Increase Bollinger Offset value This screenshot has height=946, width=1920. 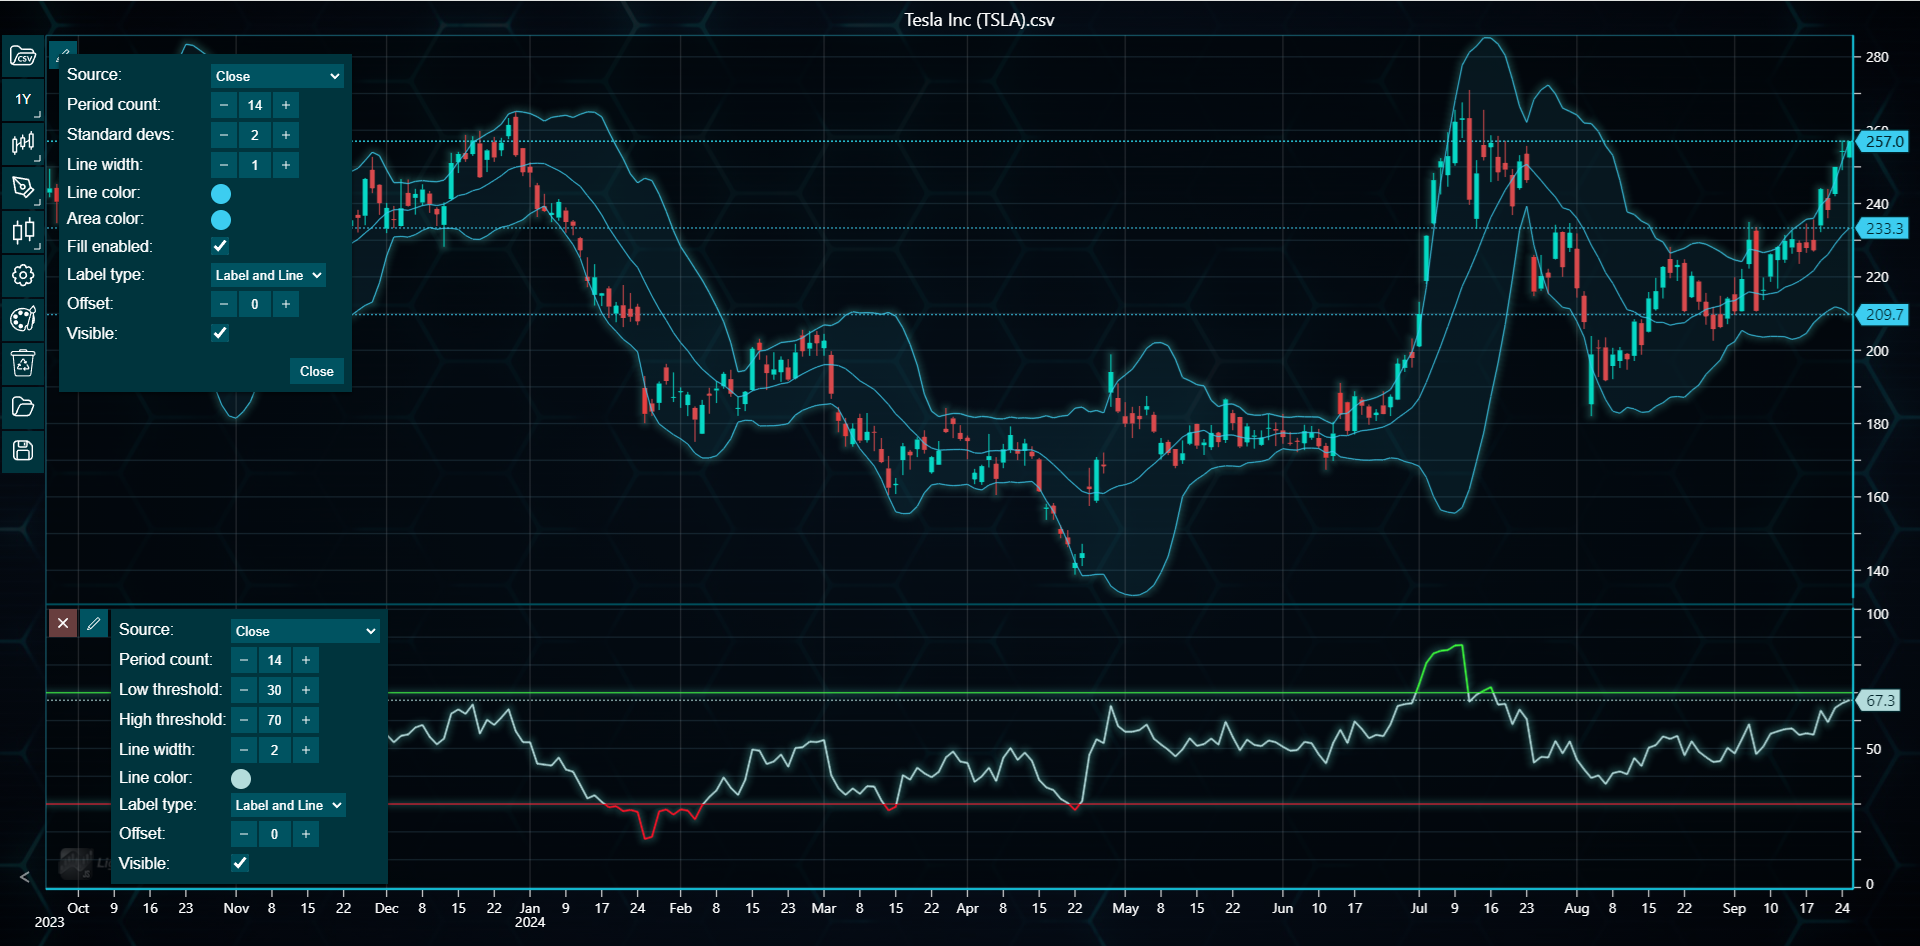(x=286, y=304)
